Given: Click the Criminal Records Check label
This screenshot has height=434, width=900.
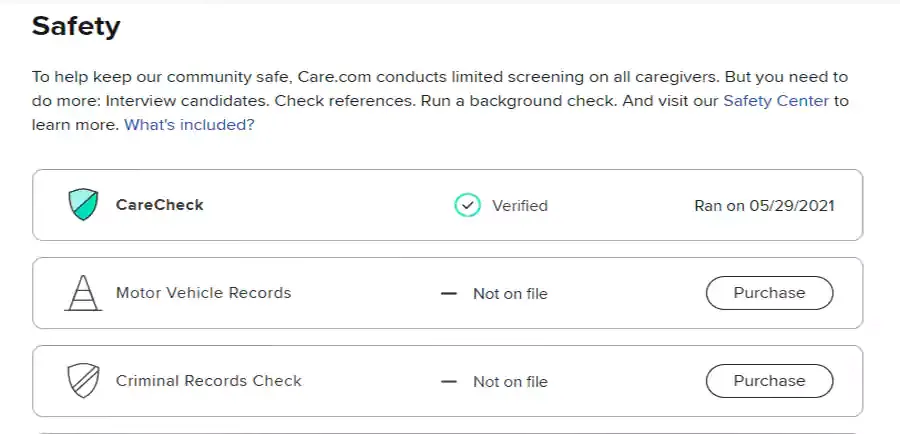Looking at the screenshot, I should [x=208, y=381].
